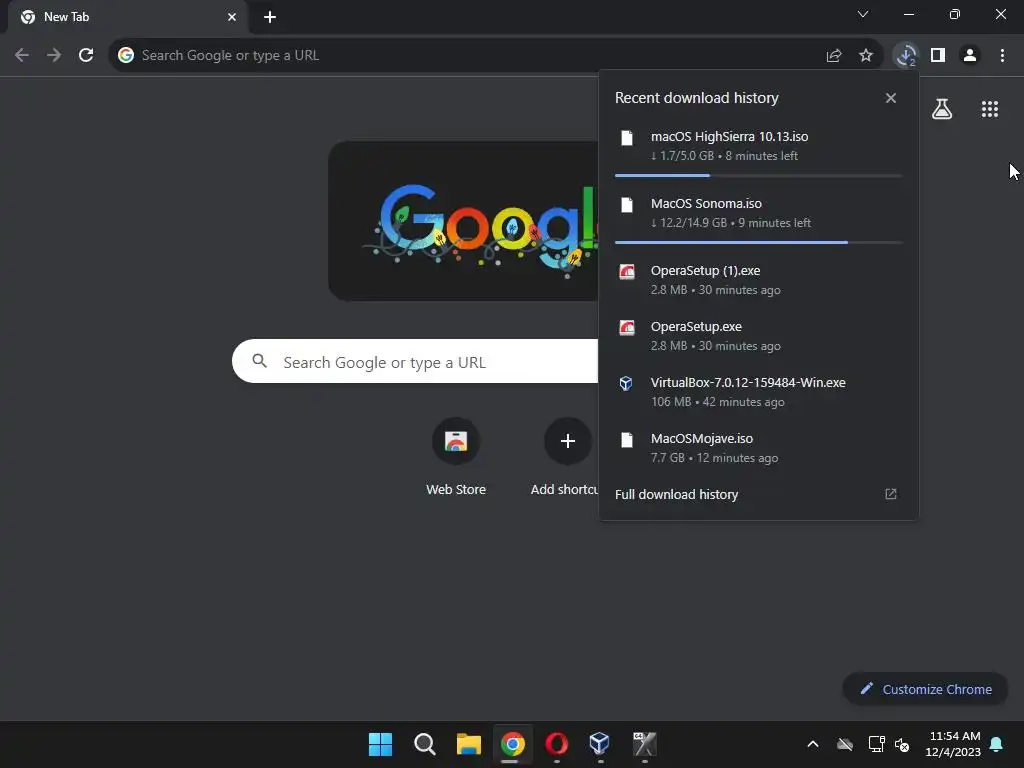Open the notifications bell
Image resolution: width=1024 pixels, height=768 pixels.
997,744
